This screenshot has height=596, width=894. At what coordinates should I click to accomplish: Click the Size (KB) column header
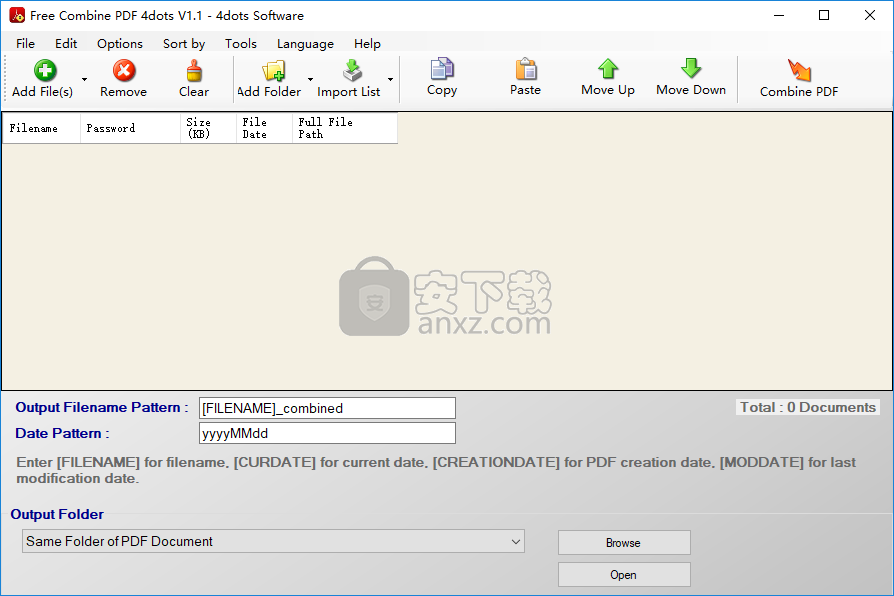(208, 128)
